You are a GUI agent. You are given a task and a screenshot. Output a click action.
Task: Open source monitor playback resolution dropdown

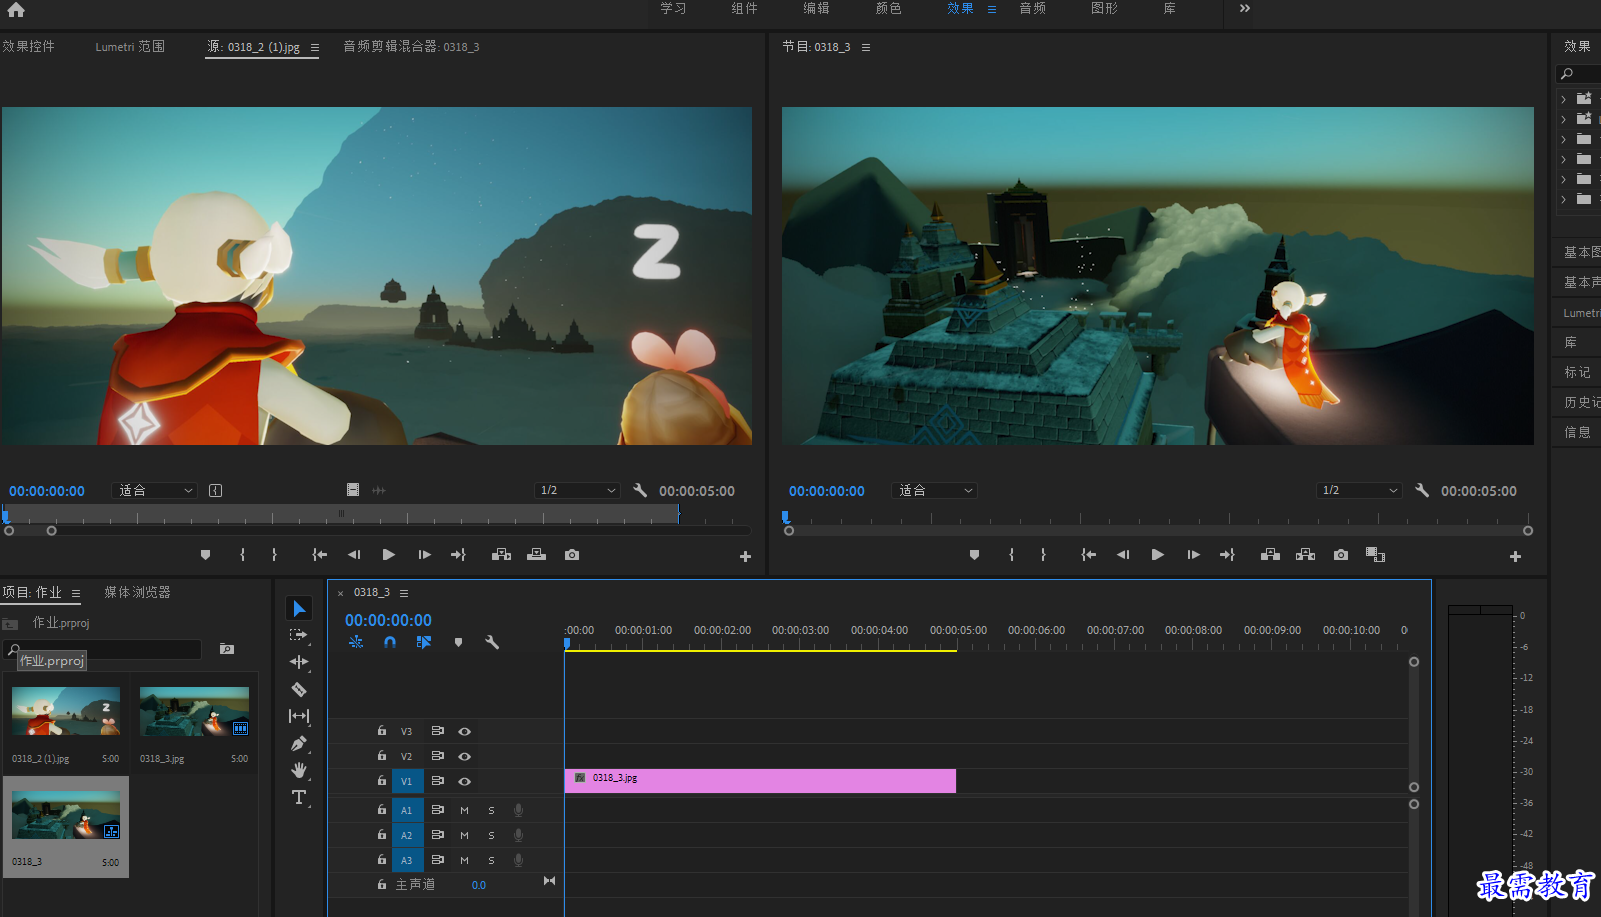577,490
